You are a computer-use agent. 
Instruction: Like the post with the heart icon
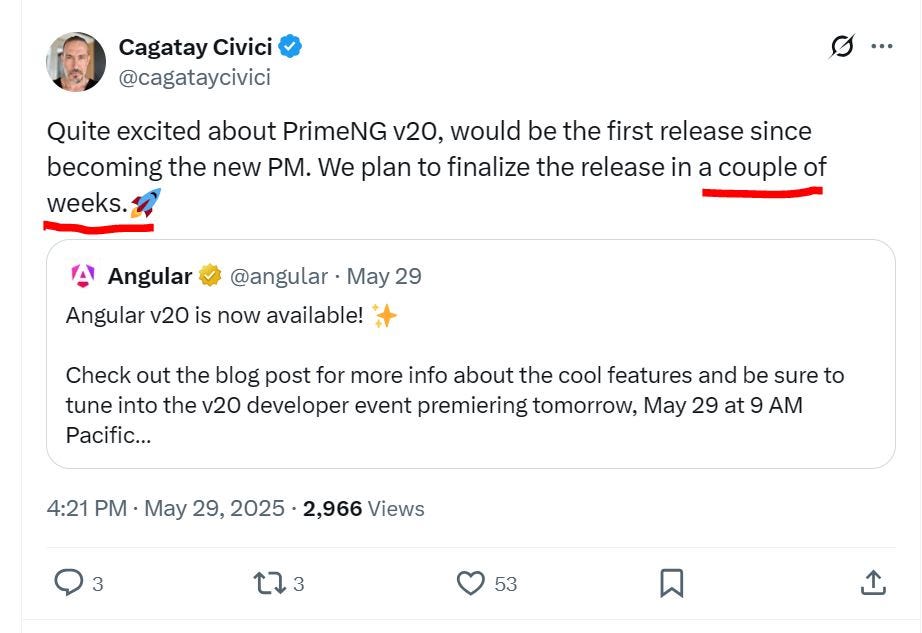tap(470, 583)
